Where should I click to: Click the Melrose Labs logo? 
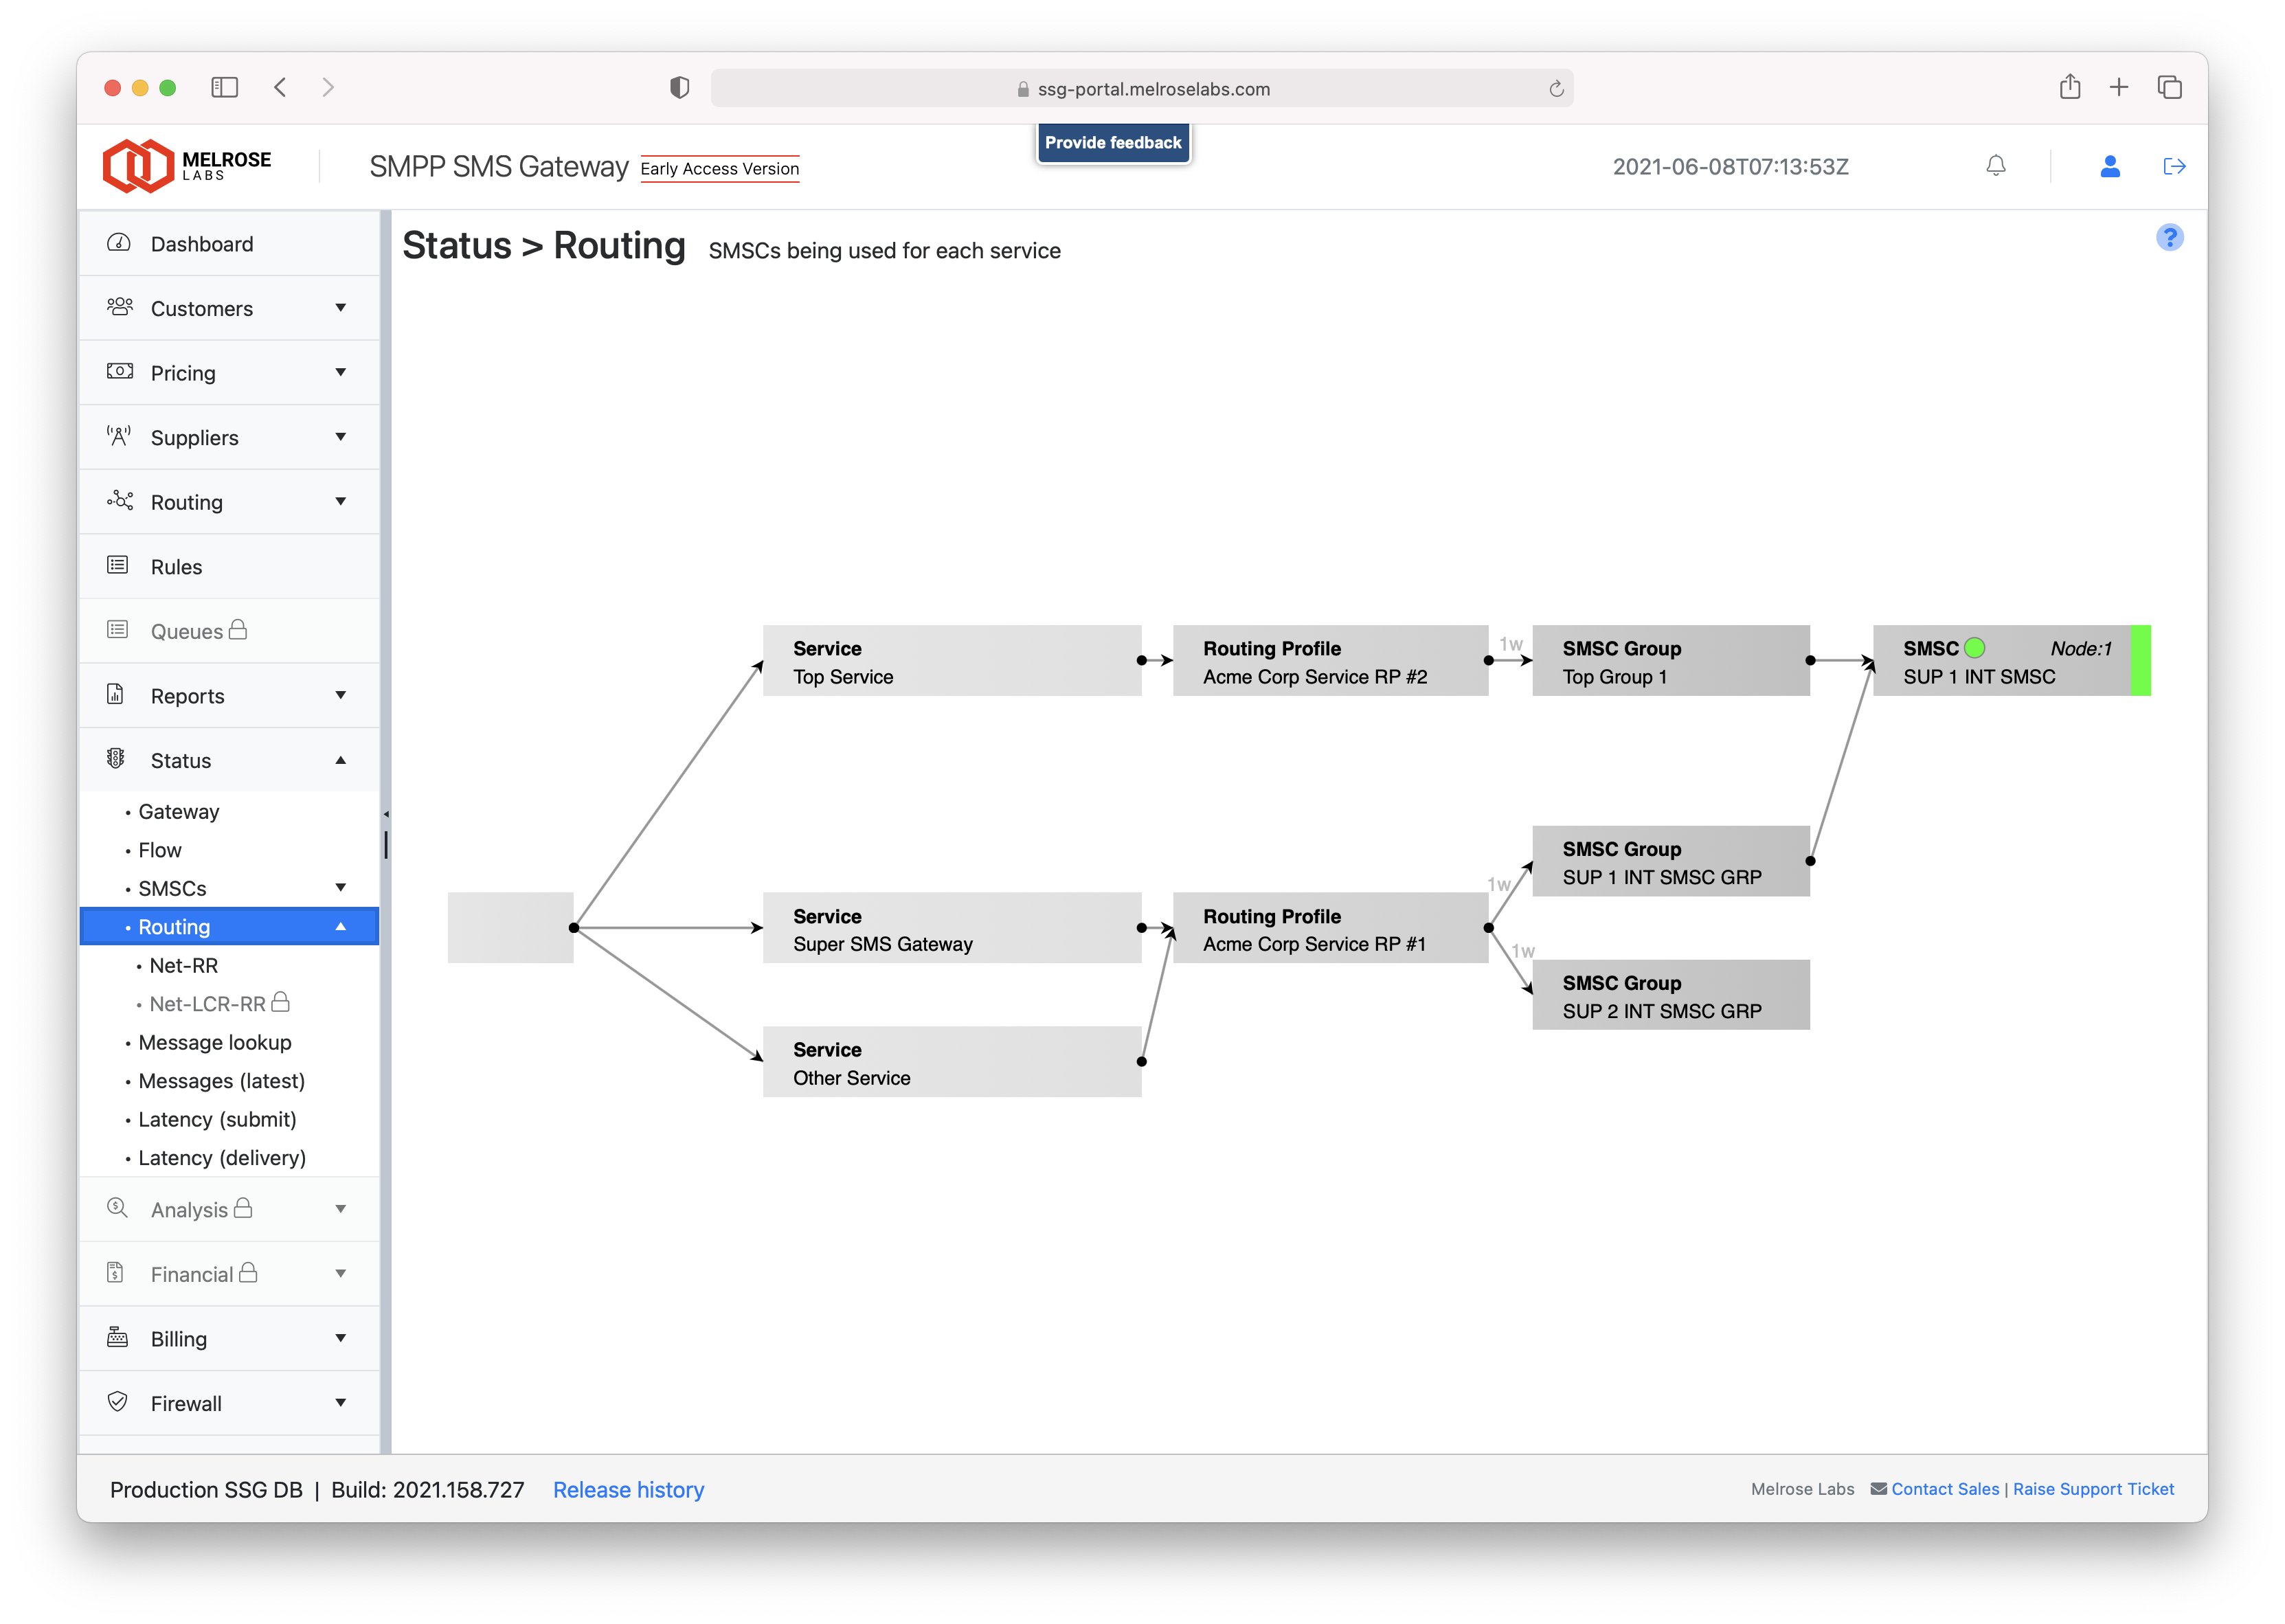187,166
